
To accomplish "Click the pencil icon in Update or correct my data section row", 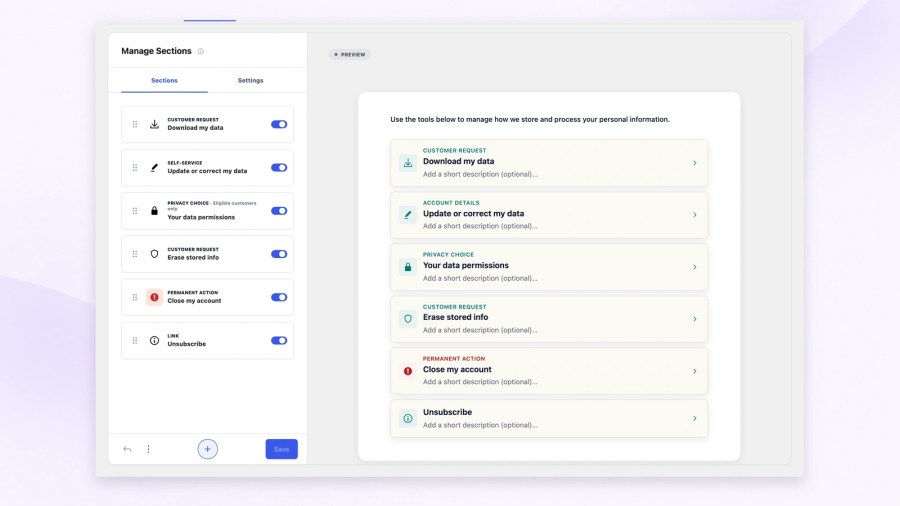I will pos(154,168).
